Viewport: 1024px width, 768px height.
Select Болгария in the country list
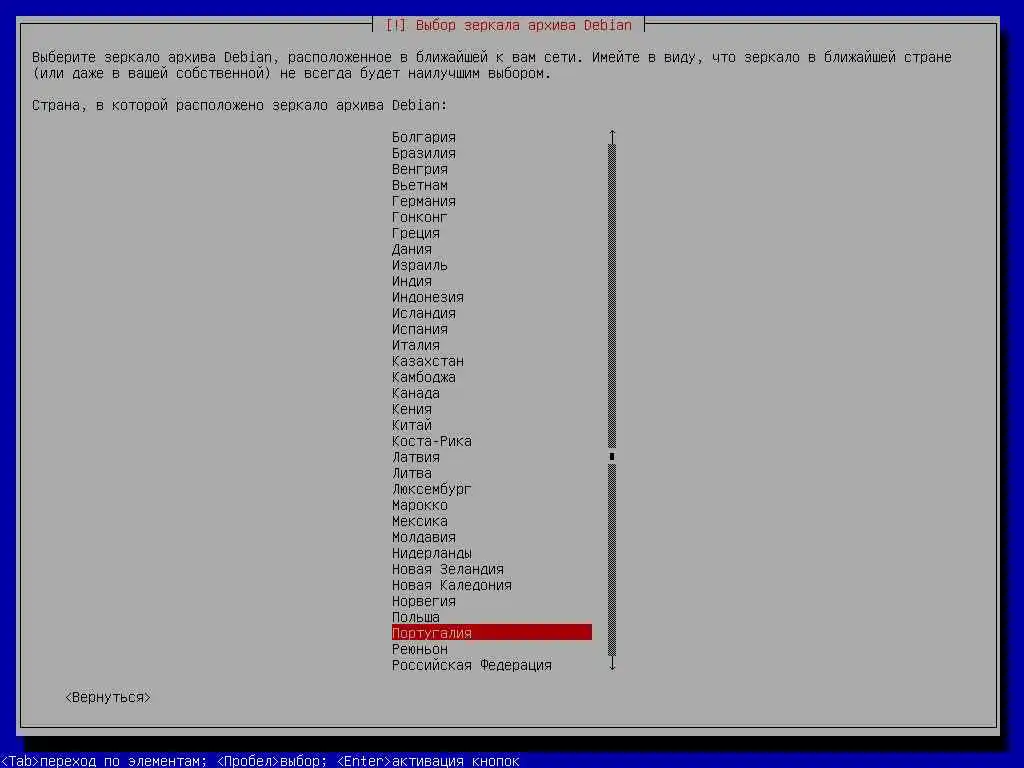tap(424, 137)
